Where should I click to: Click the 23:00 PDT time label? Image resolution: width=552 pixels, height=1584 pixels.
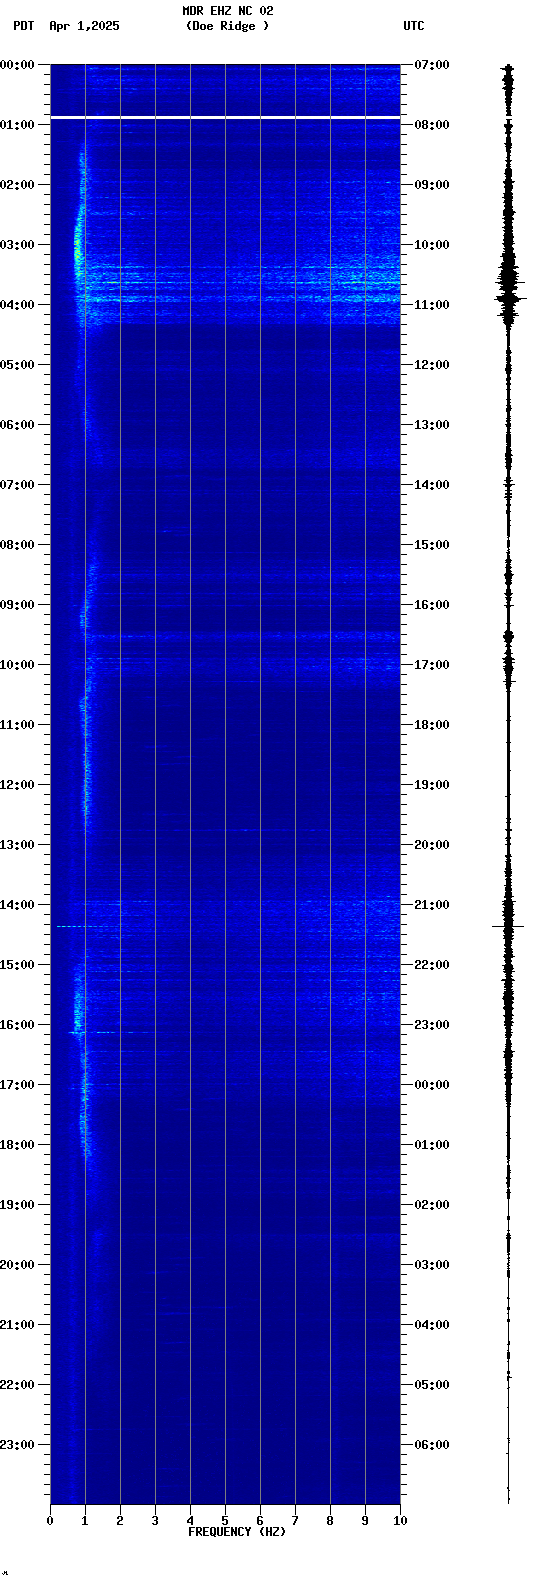pyautogui.click(x=17, y=1445)
